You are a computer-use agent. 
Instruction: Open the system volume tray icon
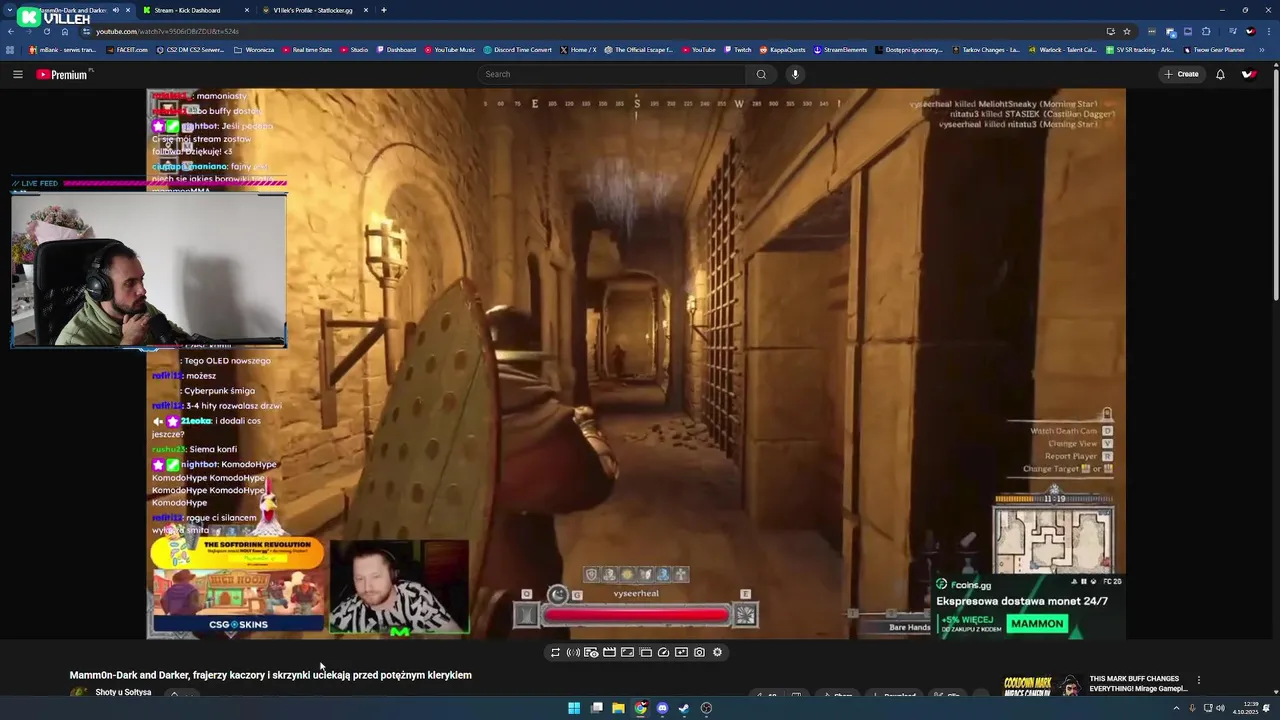click(1220, 708)
